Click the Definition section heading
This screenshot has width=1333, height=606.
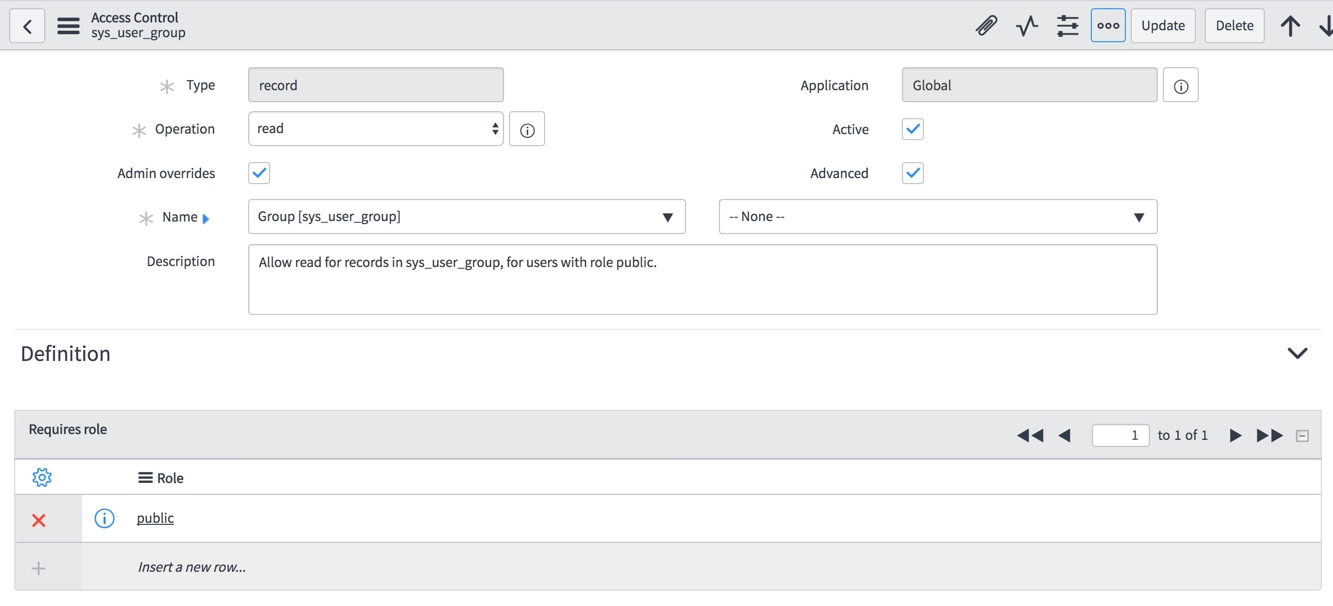(66, 354)
